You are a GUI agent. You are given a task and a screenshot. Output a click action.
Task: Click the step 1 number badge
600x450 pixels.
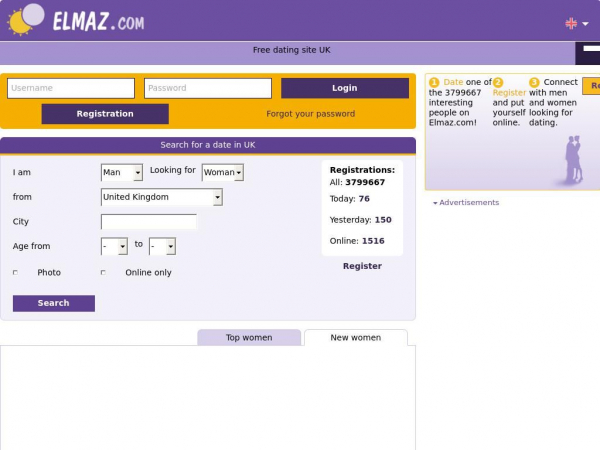[x=434, y=82]
